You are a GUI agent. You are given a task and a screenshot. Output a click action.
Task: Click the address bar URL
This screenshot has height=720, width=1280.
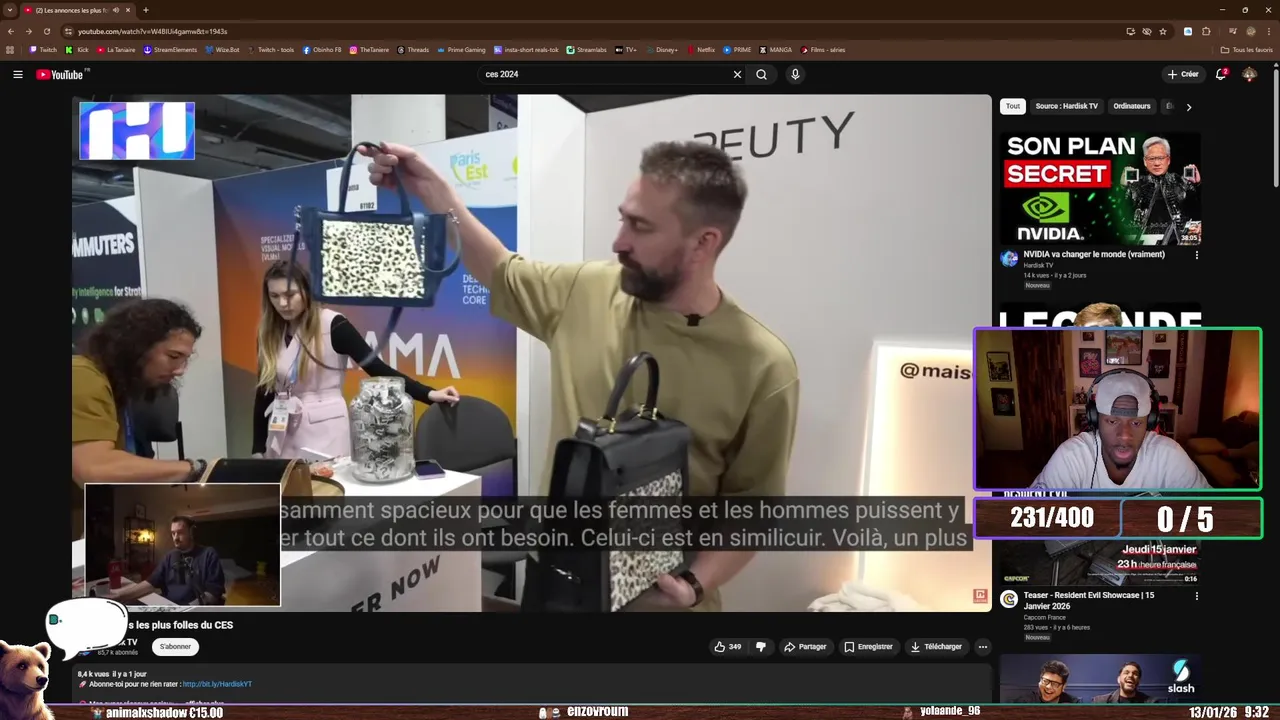(x=152, y=31)
